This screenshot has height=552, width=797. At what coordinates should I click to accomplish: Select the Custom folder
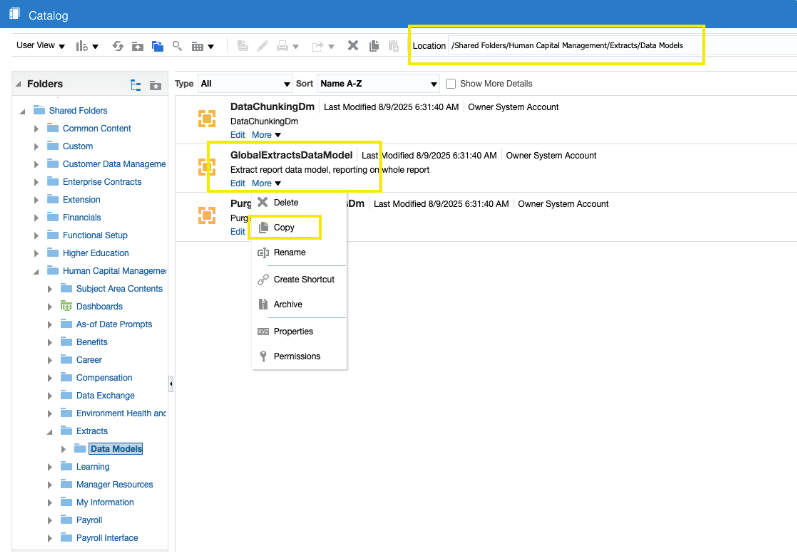pyautogui.click(x=78, y=146)
